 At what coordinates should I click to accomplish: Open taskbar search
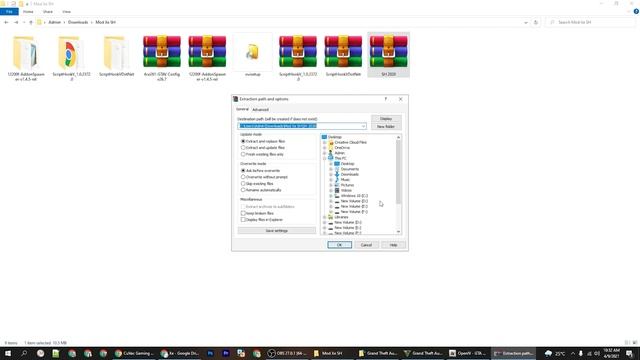click(24, 353)
